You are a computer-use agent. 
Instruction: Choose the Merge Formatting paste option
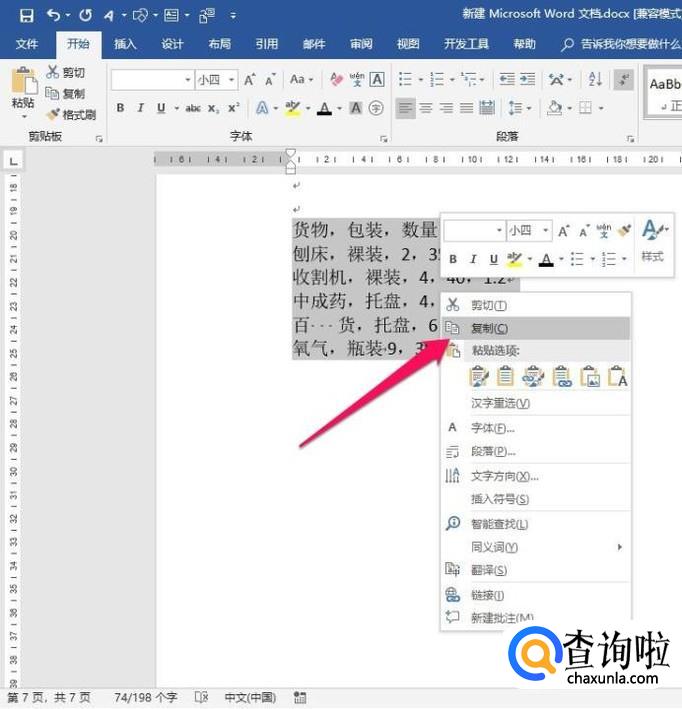pos(506,376)
